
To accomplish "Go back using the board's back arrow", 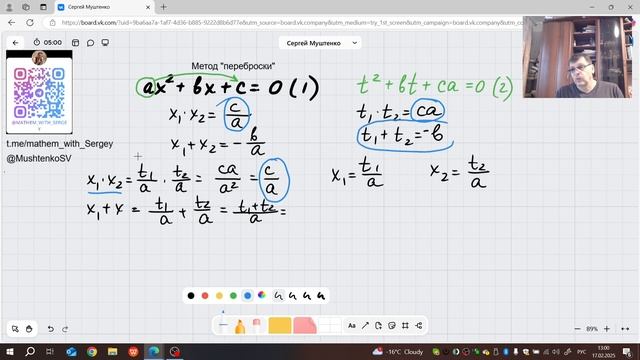I will (x=16, y=42).
